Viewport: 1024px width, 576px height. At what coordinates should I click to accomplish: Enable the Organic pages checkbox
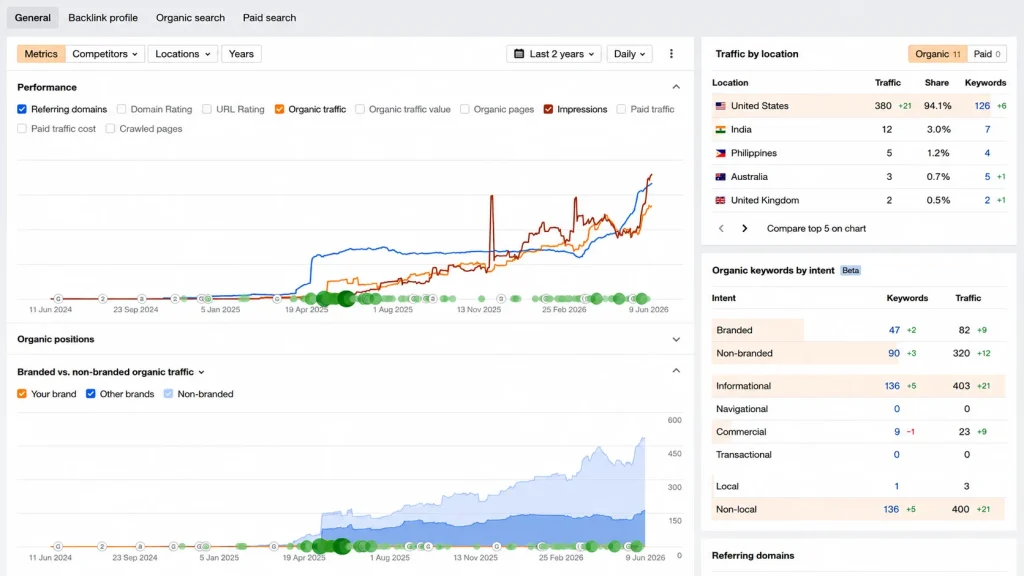pos(464,109)
